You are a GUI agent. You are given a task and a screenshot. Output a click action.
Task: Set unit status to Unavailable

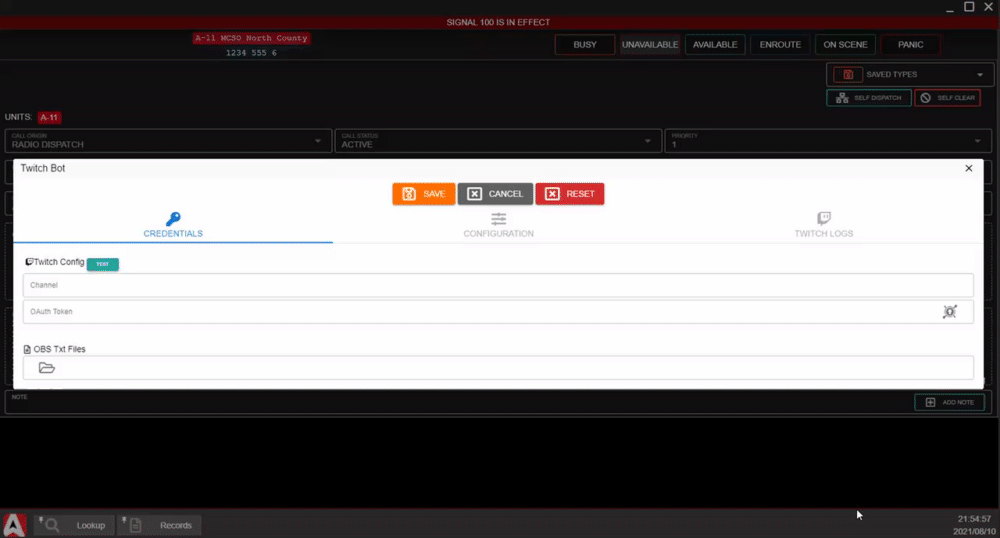[650, 45]
